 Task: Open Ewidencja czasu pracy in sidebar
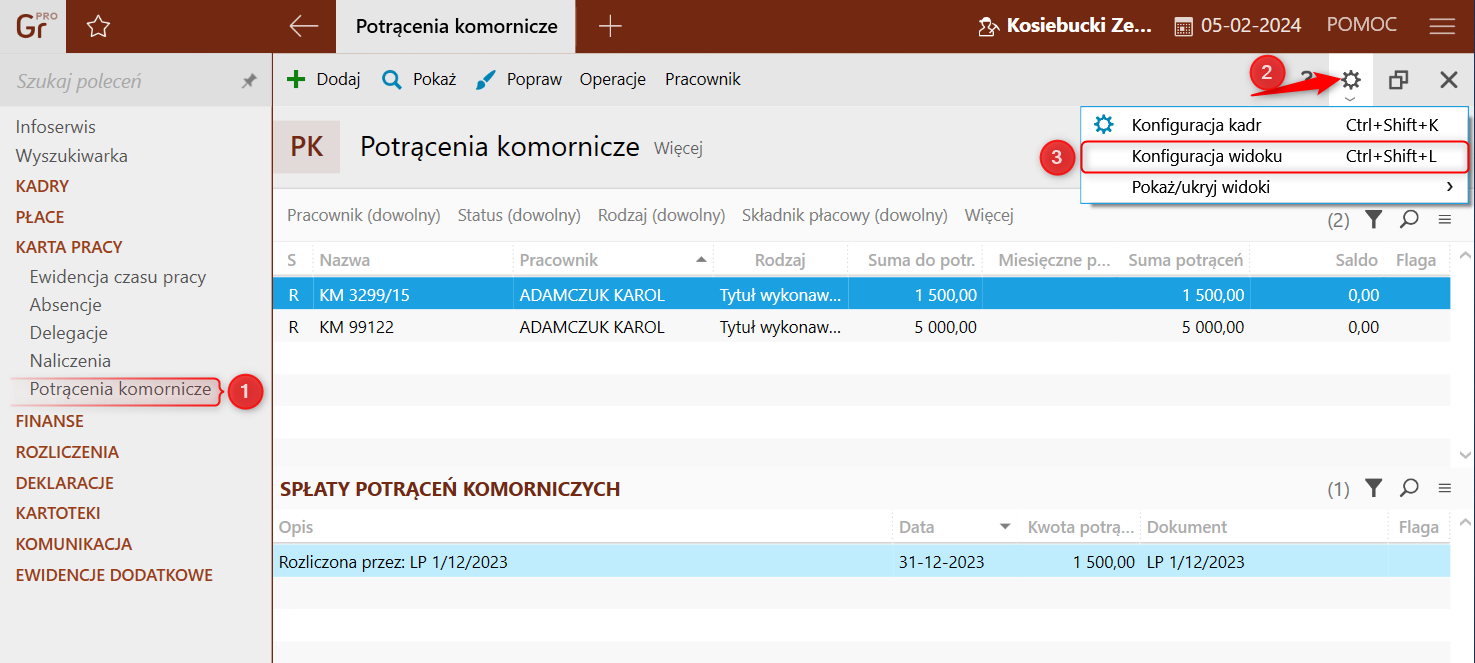(118, 277)
